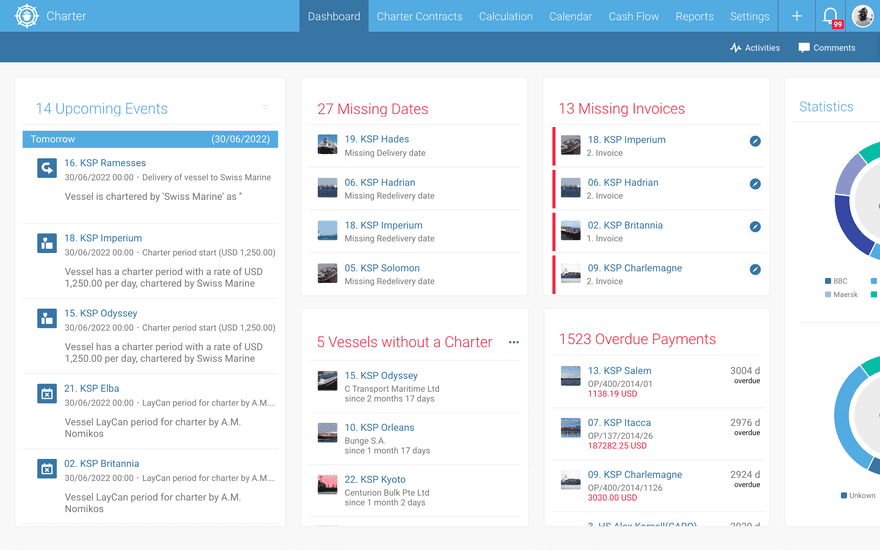Open the Vessels without a Charter options menu
Viewport: 880px width, 550px height.
pos(514,342)
